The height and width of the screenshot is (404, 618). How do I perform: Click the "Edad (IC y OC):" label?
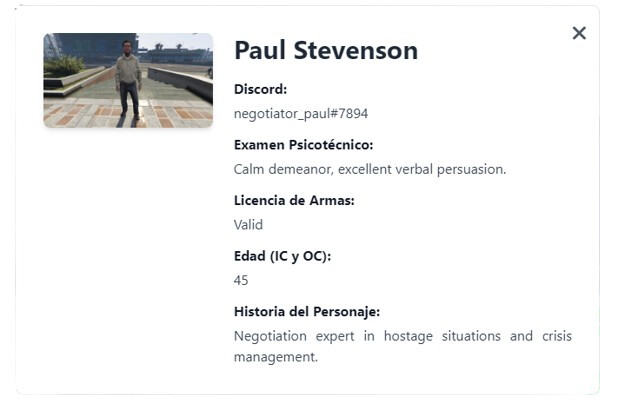[x=282, y=256]
